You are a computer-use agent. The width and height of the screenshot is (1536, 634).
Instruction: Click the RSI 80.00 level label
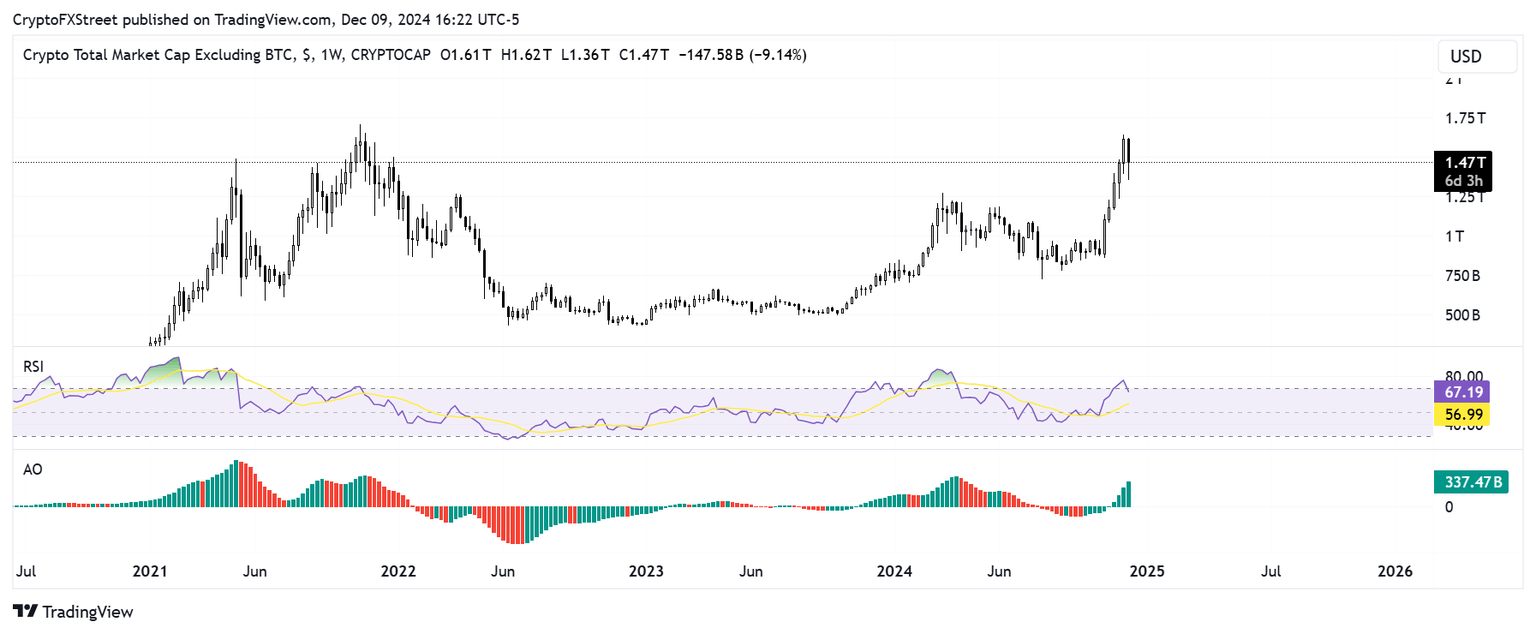(x=1464, y=377)
